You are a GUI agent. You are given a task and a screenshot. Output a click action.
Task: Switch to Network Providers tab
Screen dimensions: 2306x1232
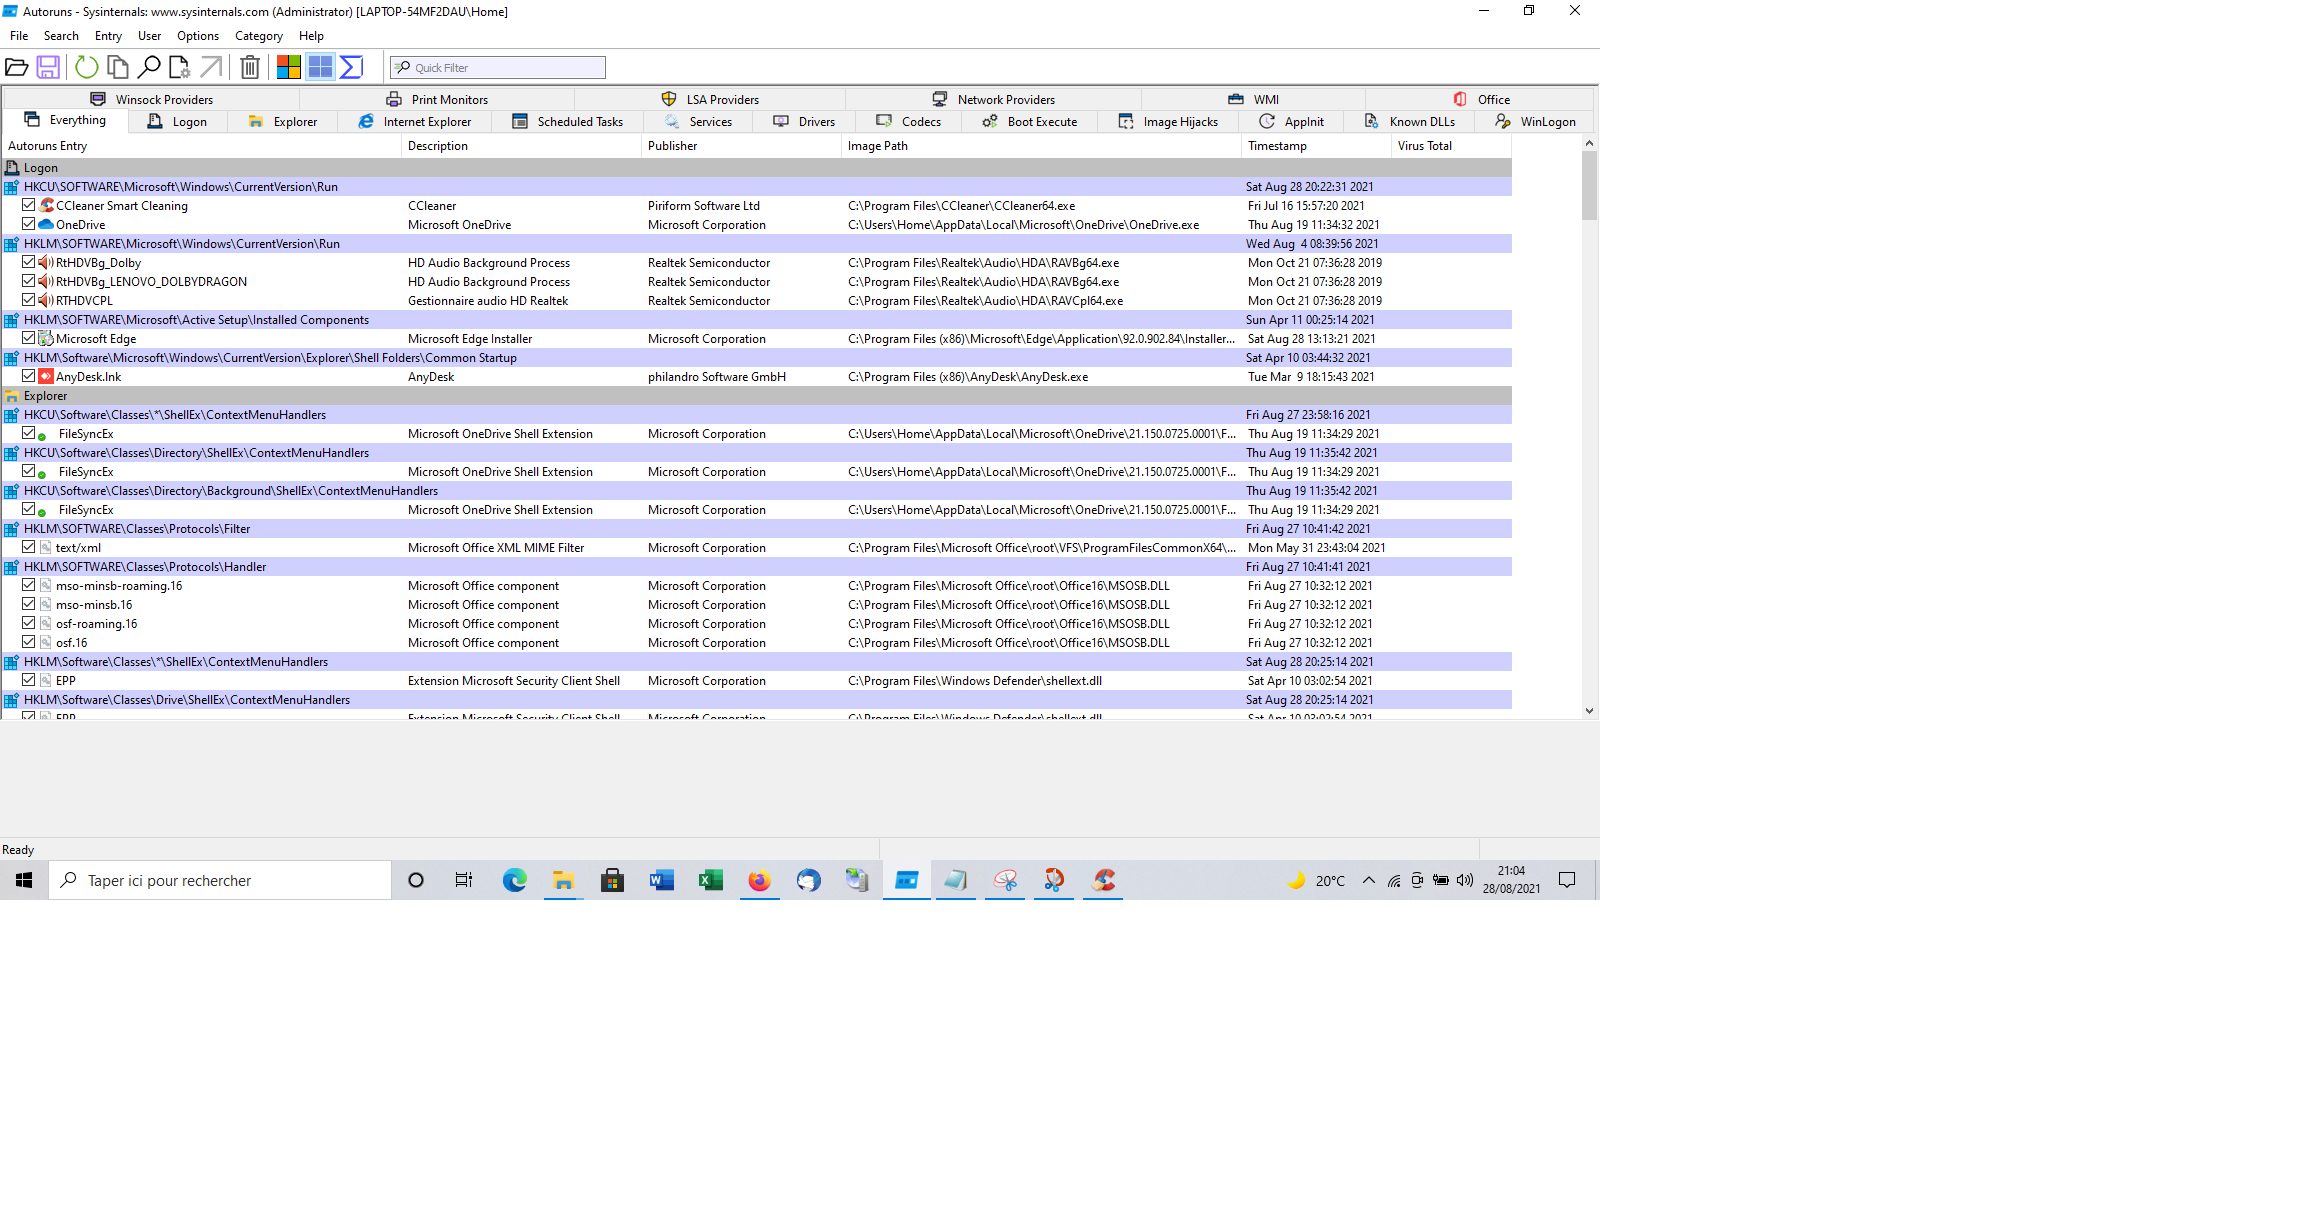click(994, 99)
